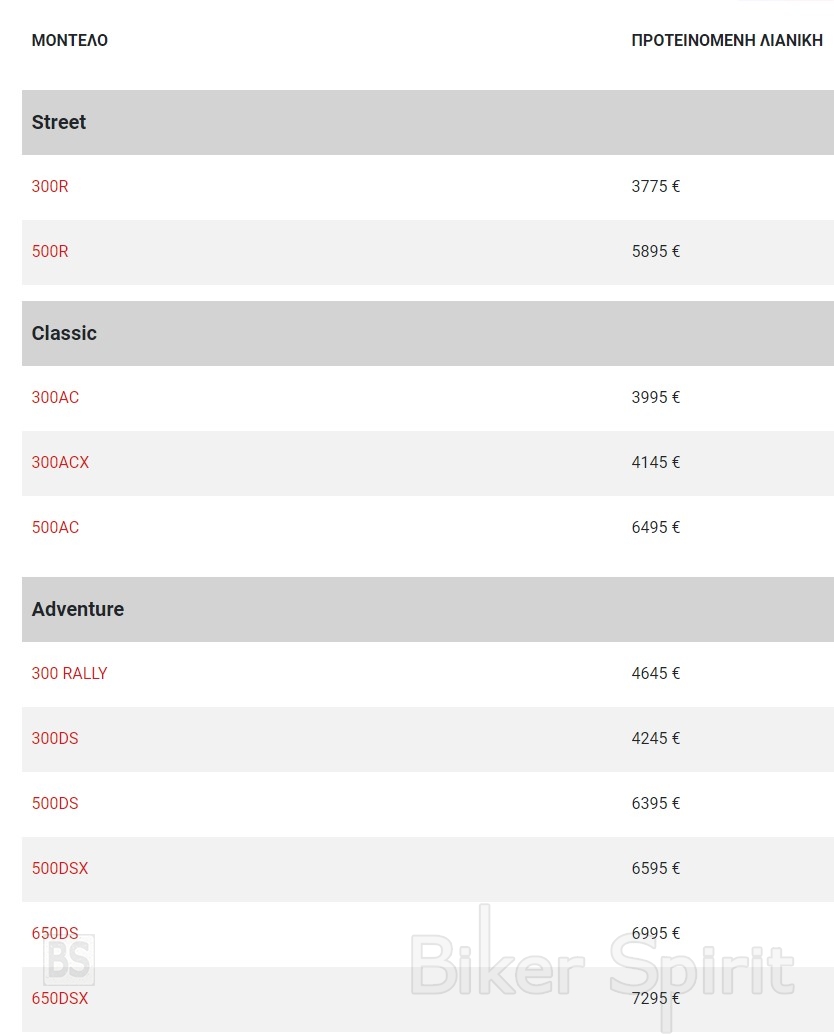834x1036 pixels.
Task: Click the ΠΡΟΤΕΙΝΟΜΕΝΗ ΛΙΑΝΙΚΗ column header
Action: click(x=727, y=41)
